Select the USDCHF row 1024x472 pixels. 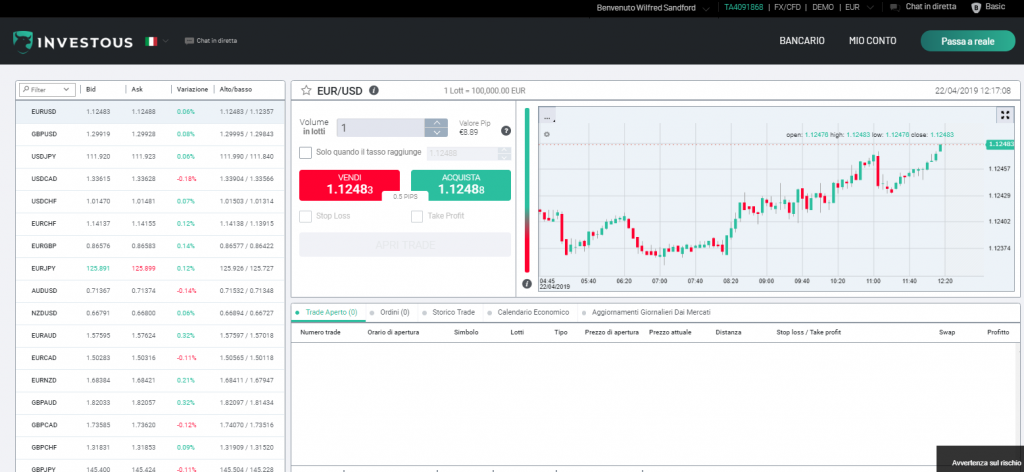pyautogui.click(x=150, y=201)
